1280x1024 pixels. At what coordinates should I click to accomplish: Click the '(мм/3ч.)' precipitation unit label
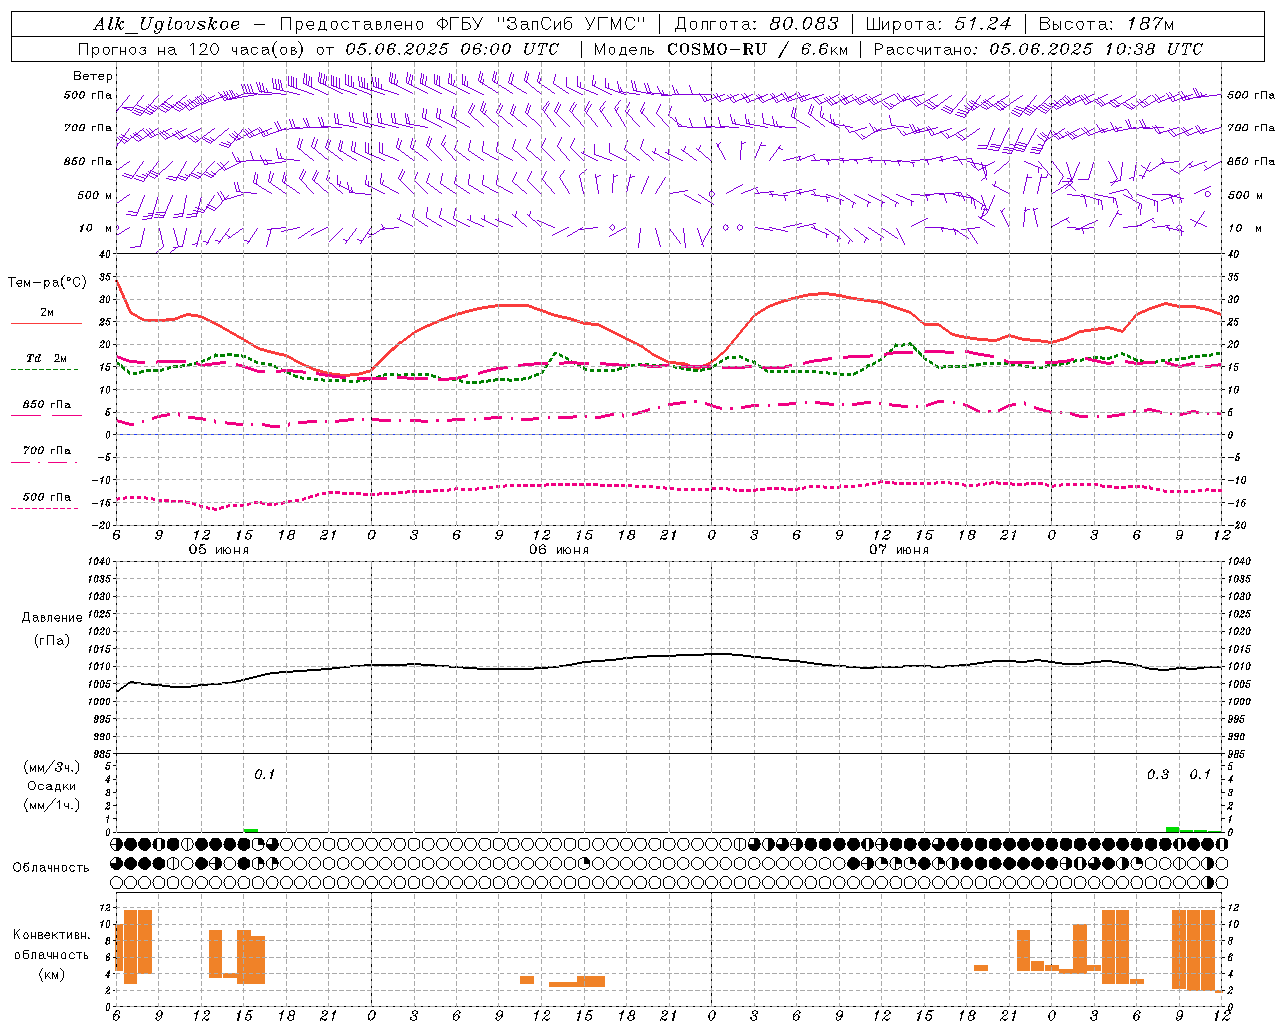click(52, 767)
